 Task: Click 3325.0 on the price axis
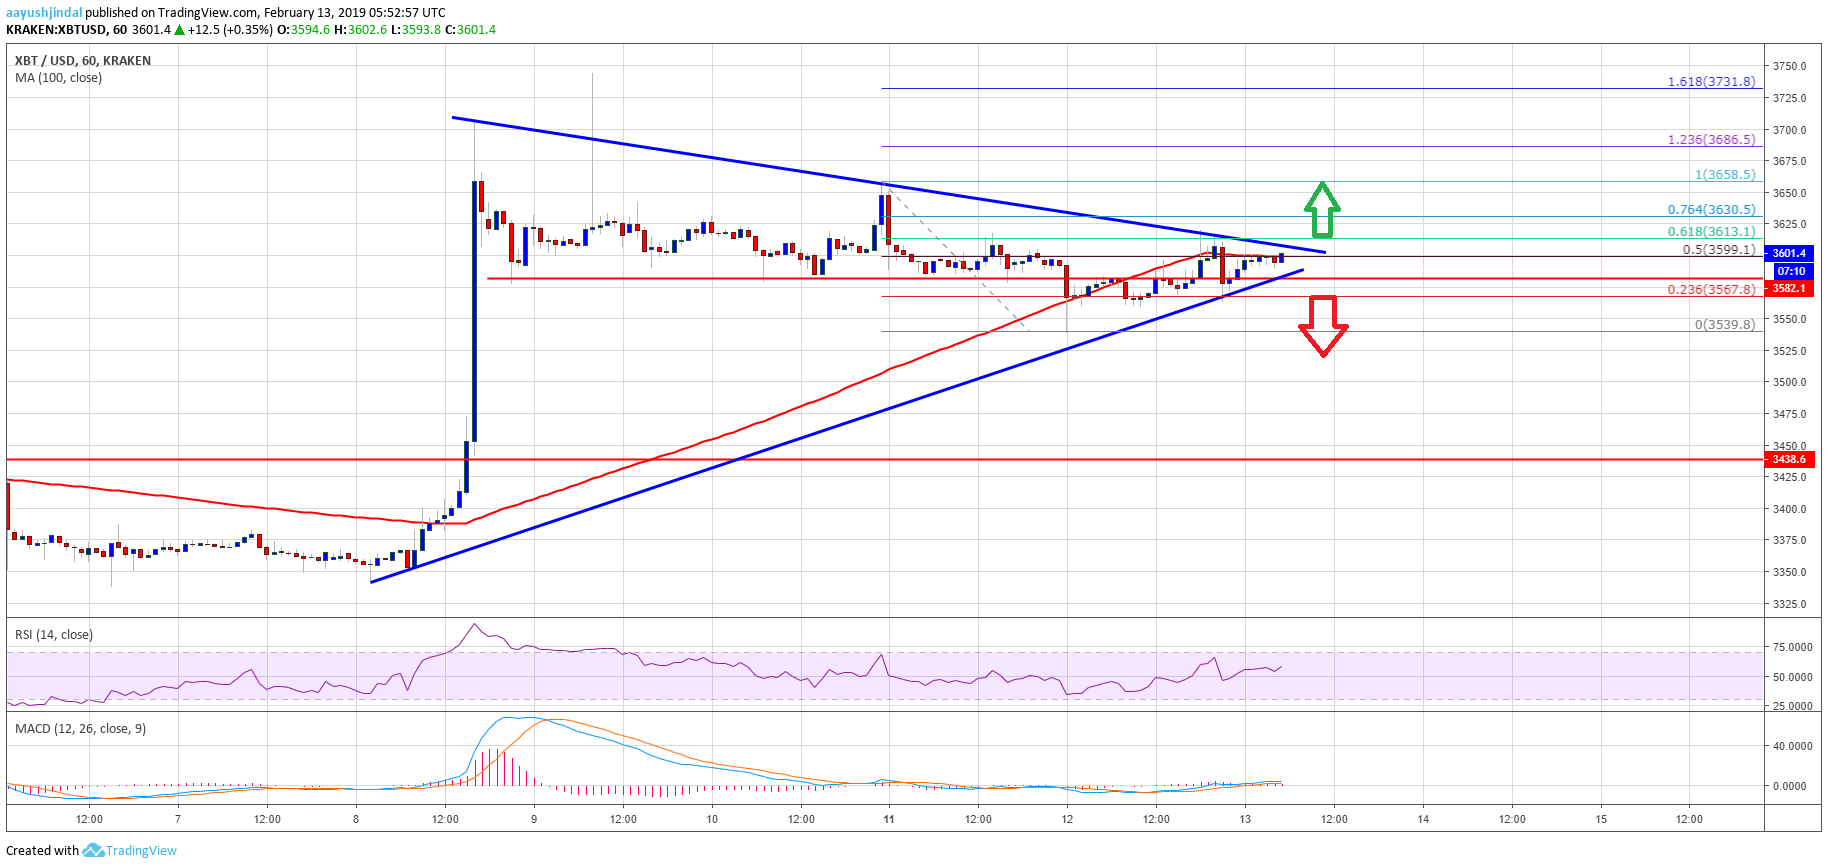click(x=1789, y=604)
